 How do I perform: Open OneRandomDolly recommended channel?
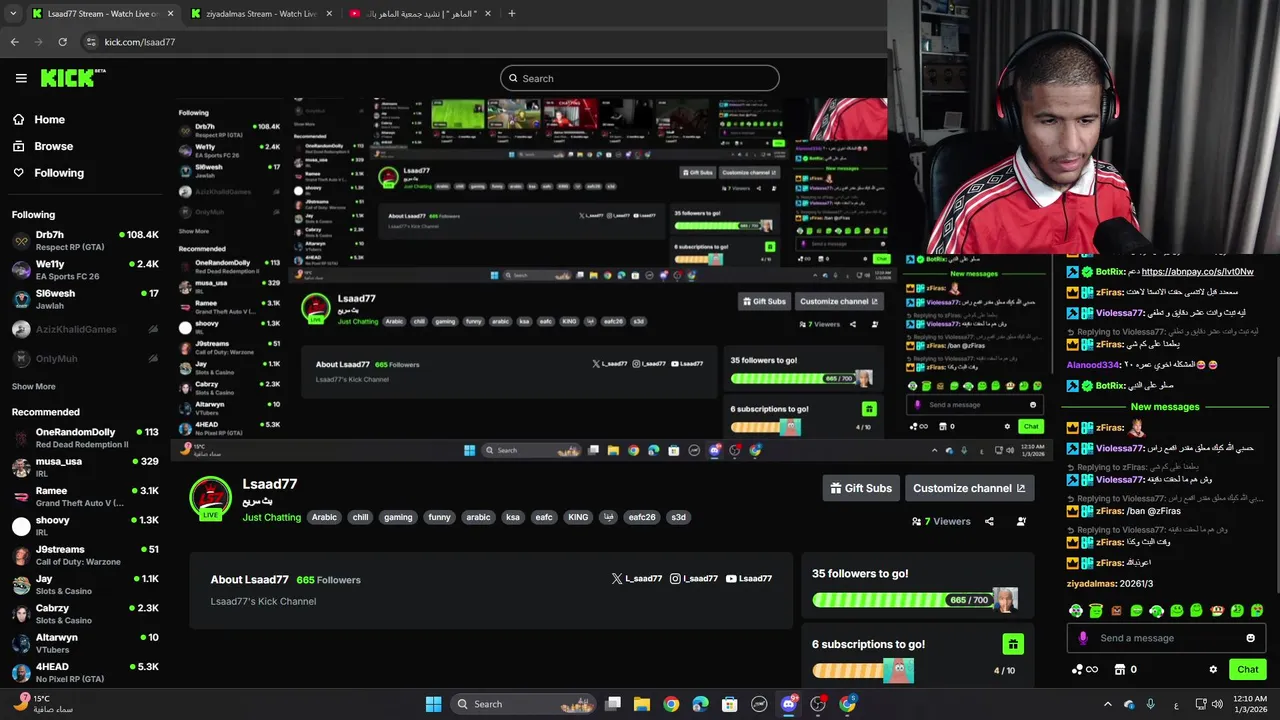pos(85,438)
